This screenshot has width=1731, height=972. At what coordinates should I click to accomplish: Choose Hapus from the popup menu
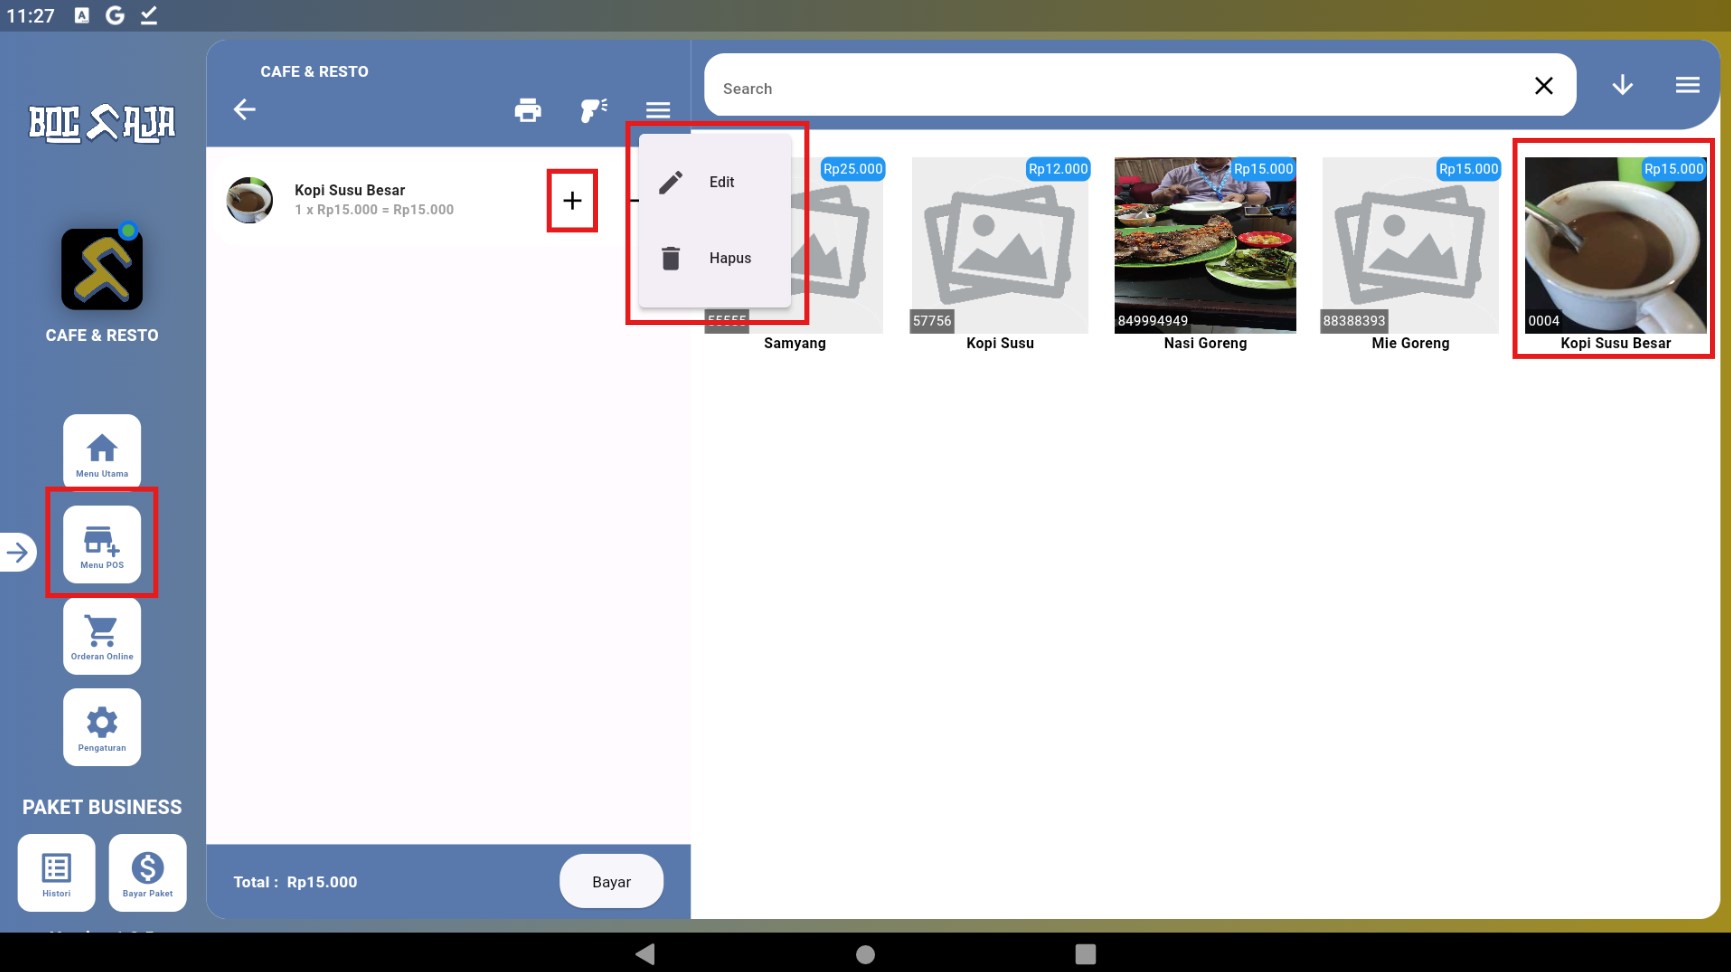(715, 258)
